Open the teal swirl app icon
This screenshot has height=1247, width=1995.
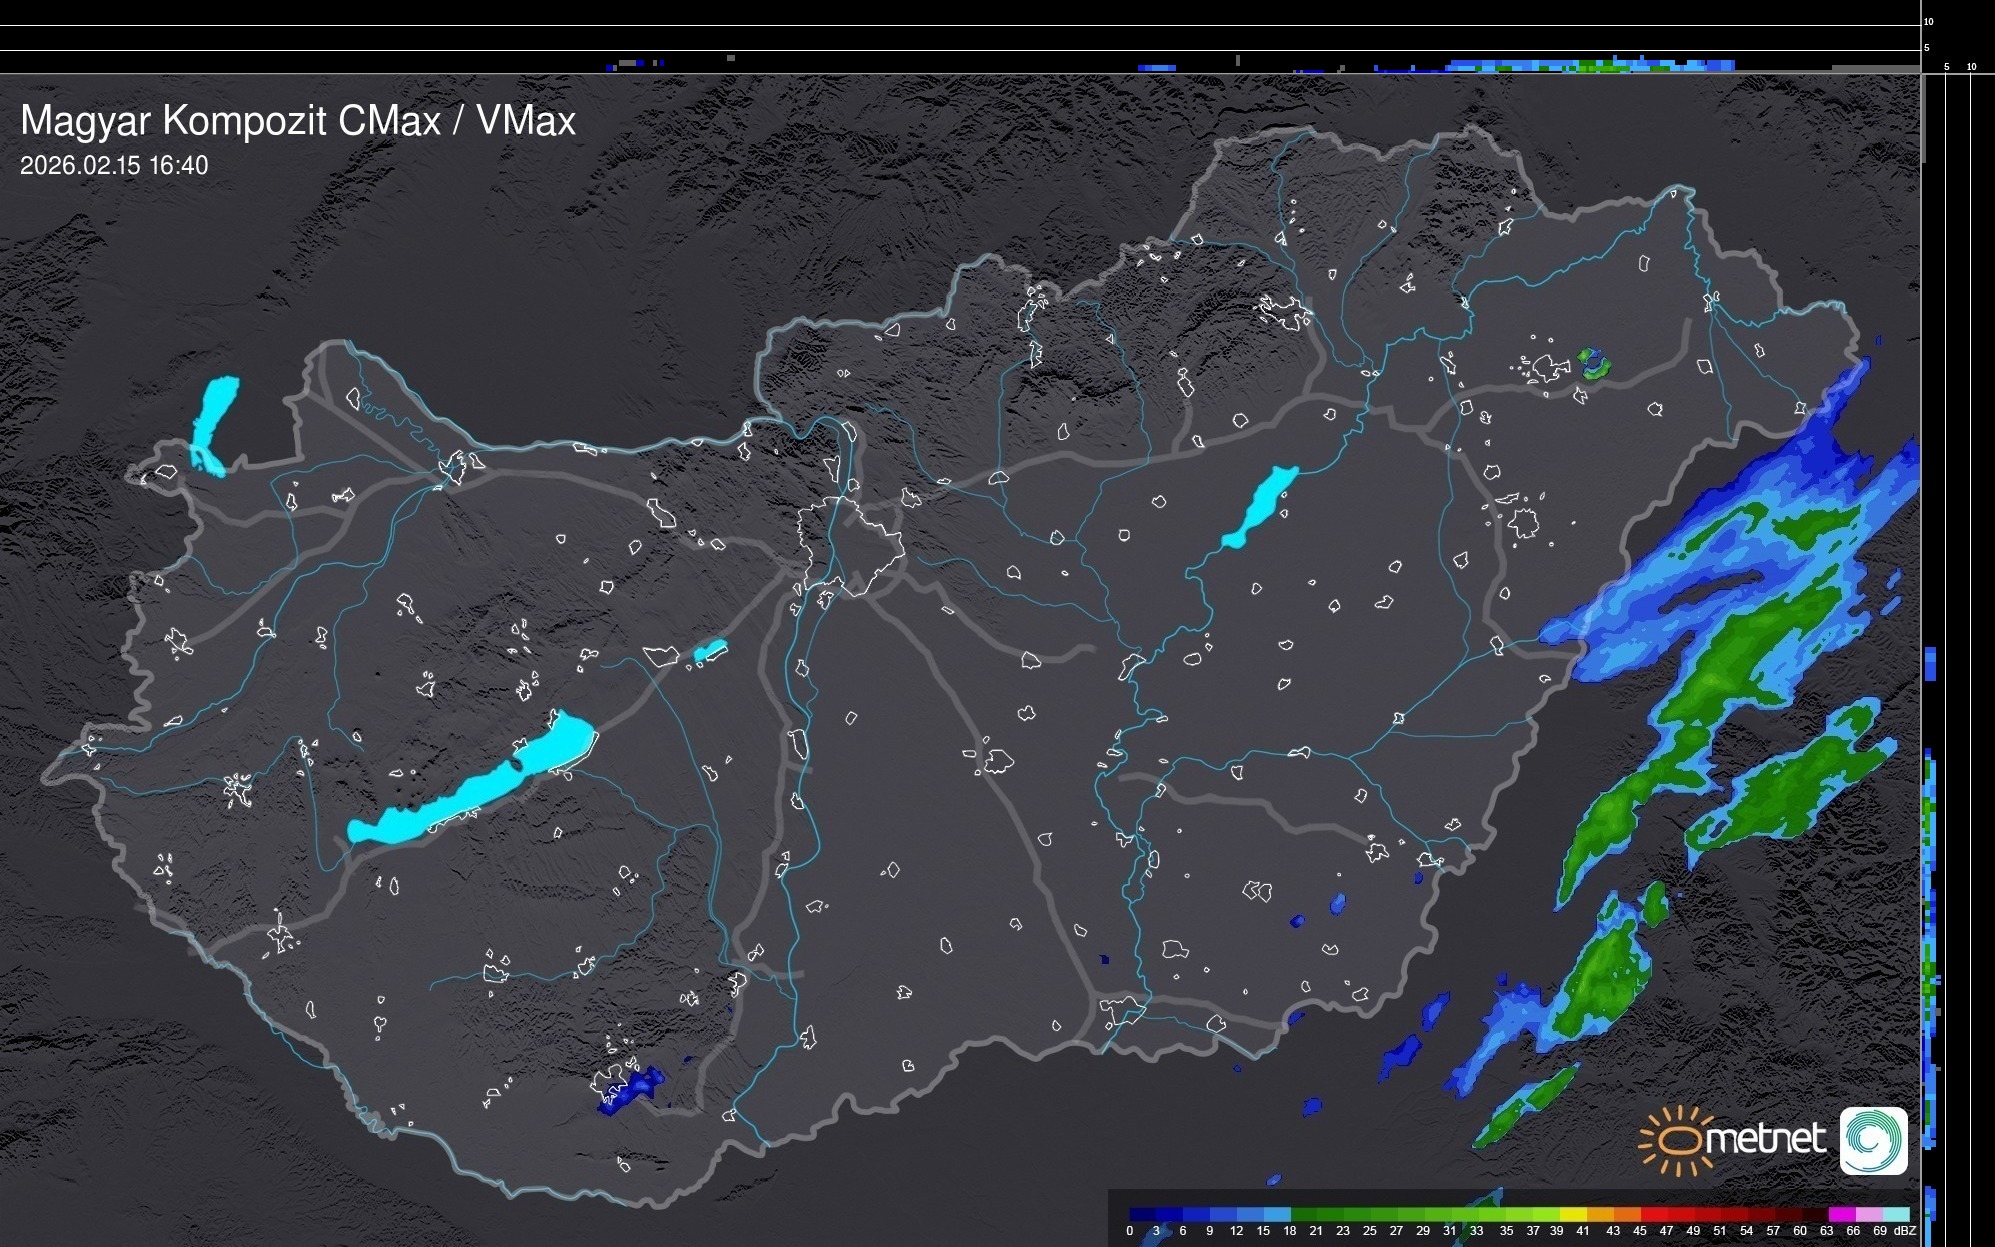click(x=1873, y=1140)
